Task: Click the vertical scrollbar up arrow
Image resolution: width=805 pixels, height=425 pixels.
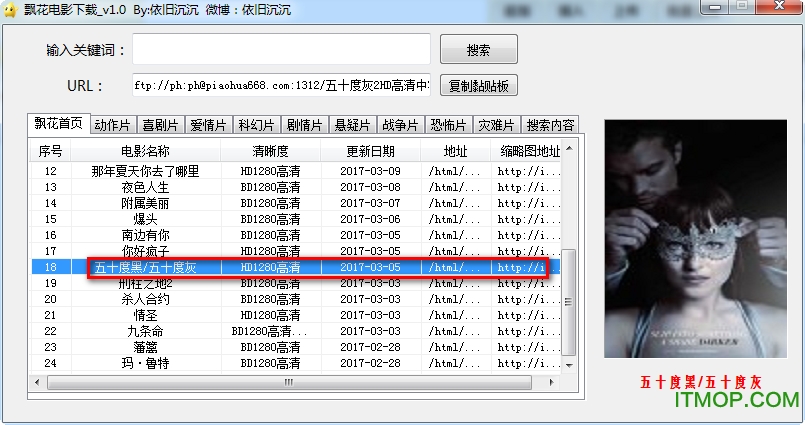Action: click(x=569, y=148)
